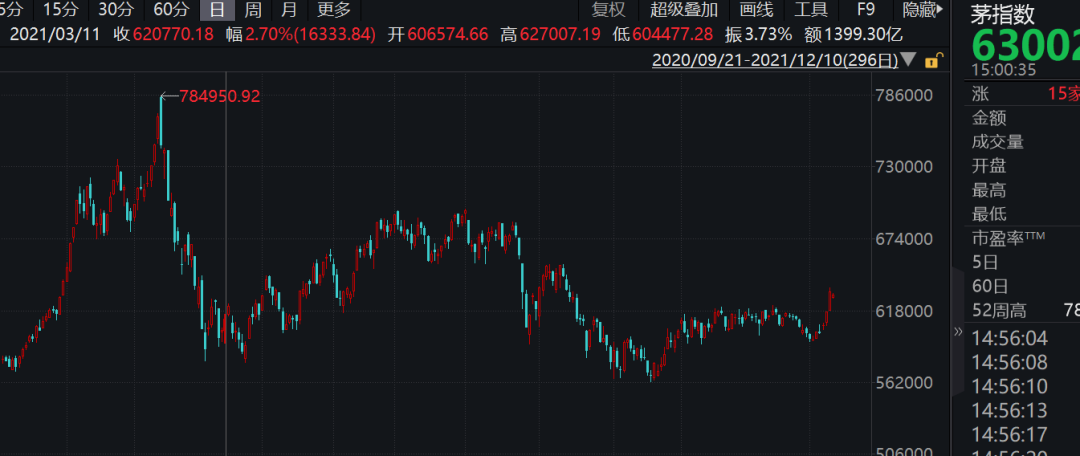Click the 15:00:35 timestamp
Image resolution: width=1080 pixels, height=456 pixels.
tap(1004, 70)
